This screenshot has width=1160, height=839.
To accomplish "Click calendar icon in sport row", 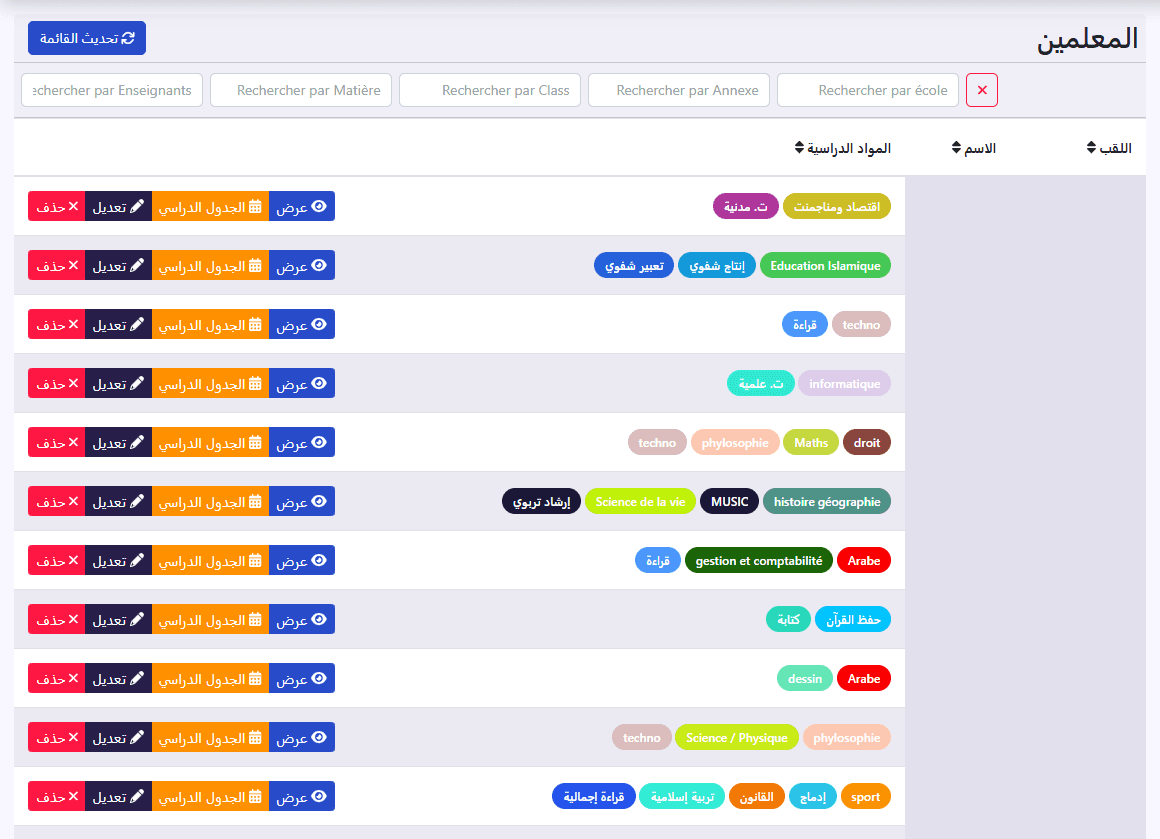I will point(255,796).
